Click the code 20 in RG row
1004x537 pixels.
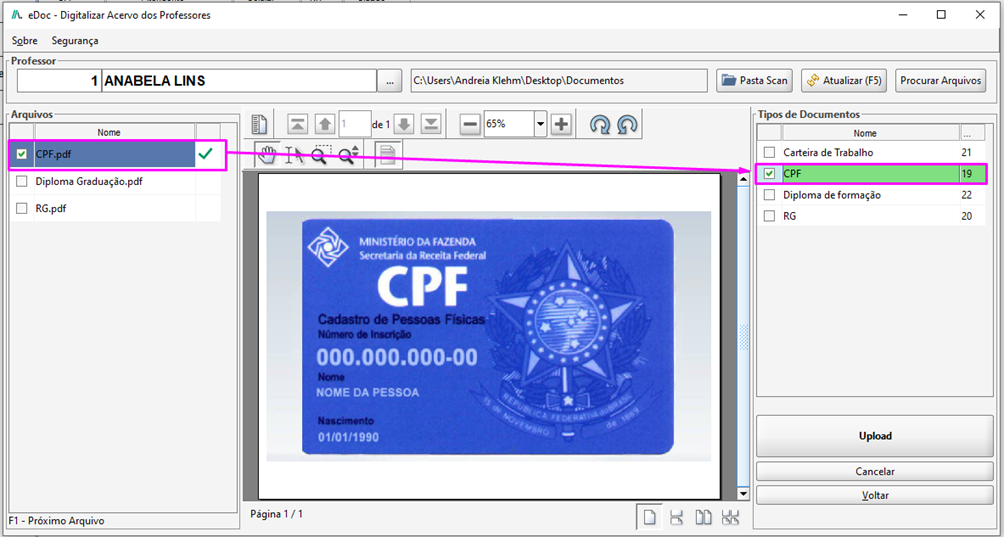coord(966,216)
